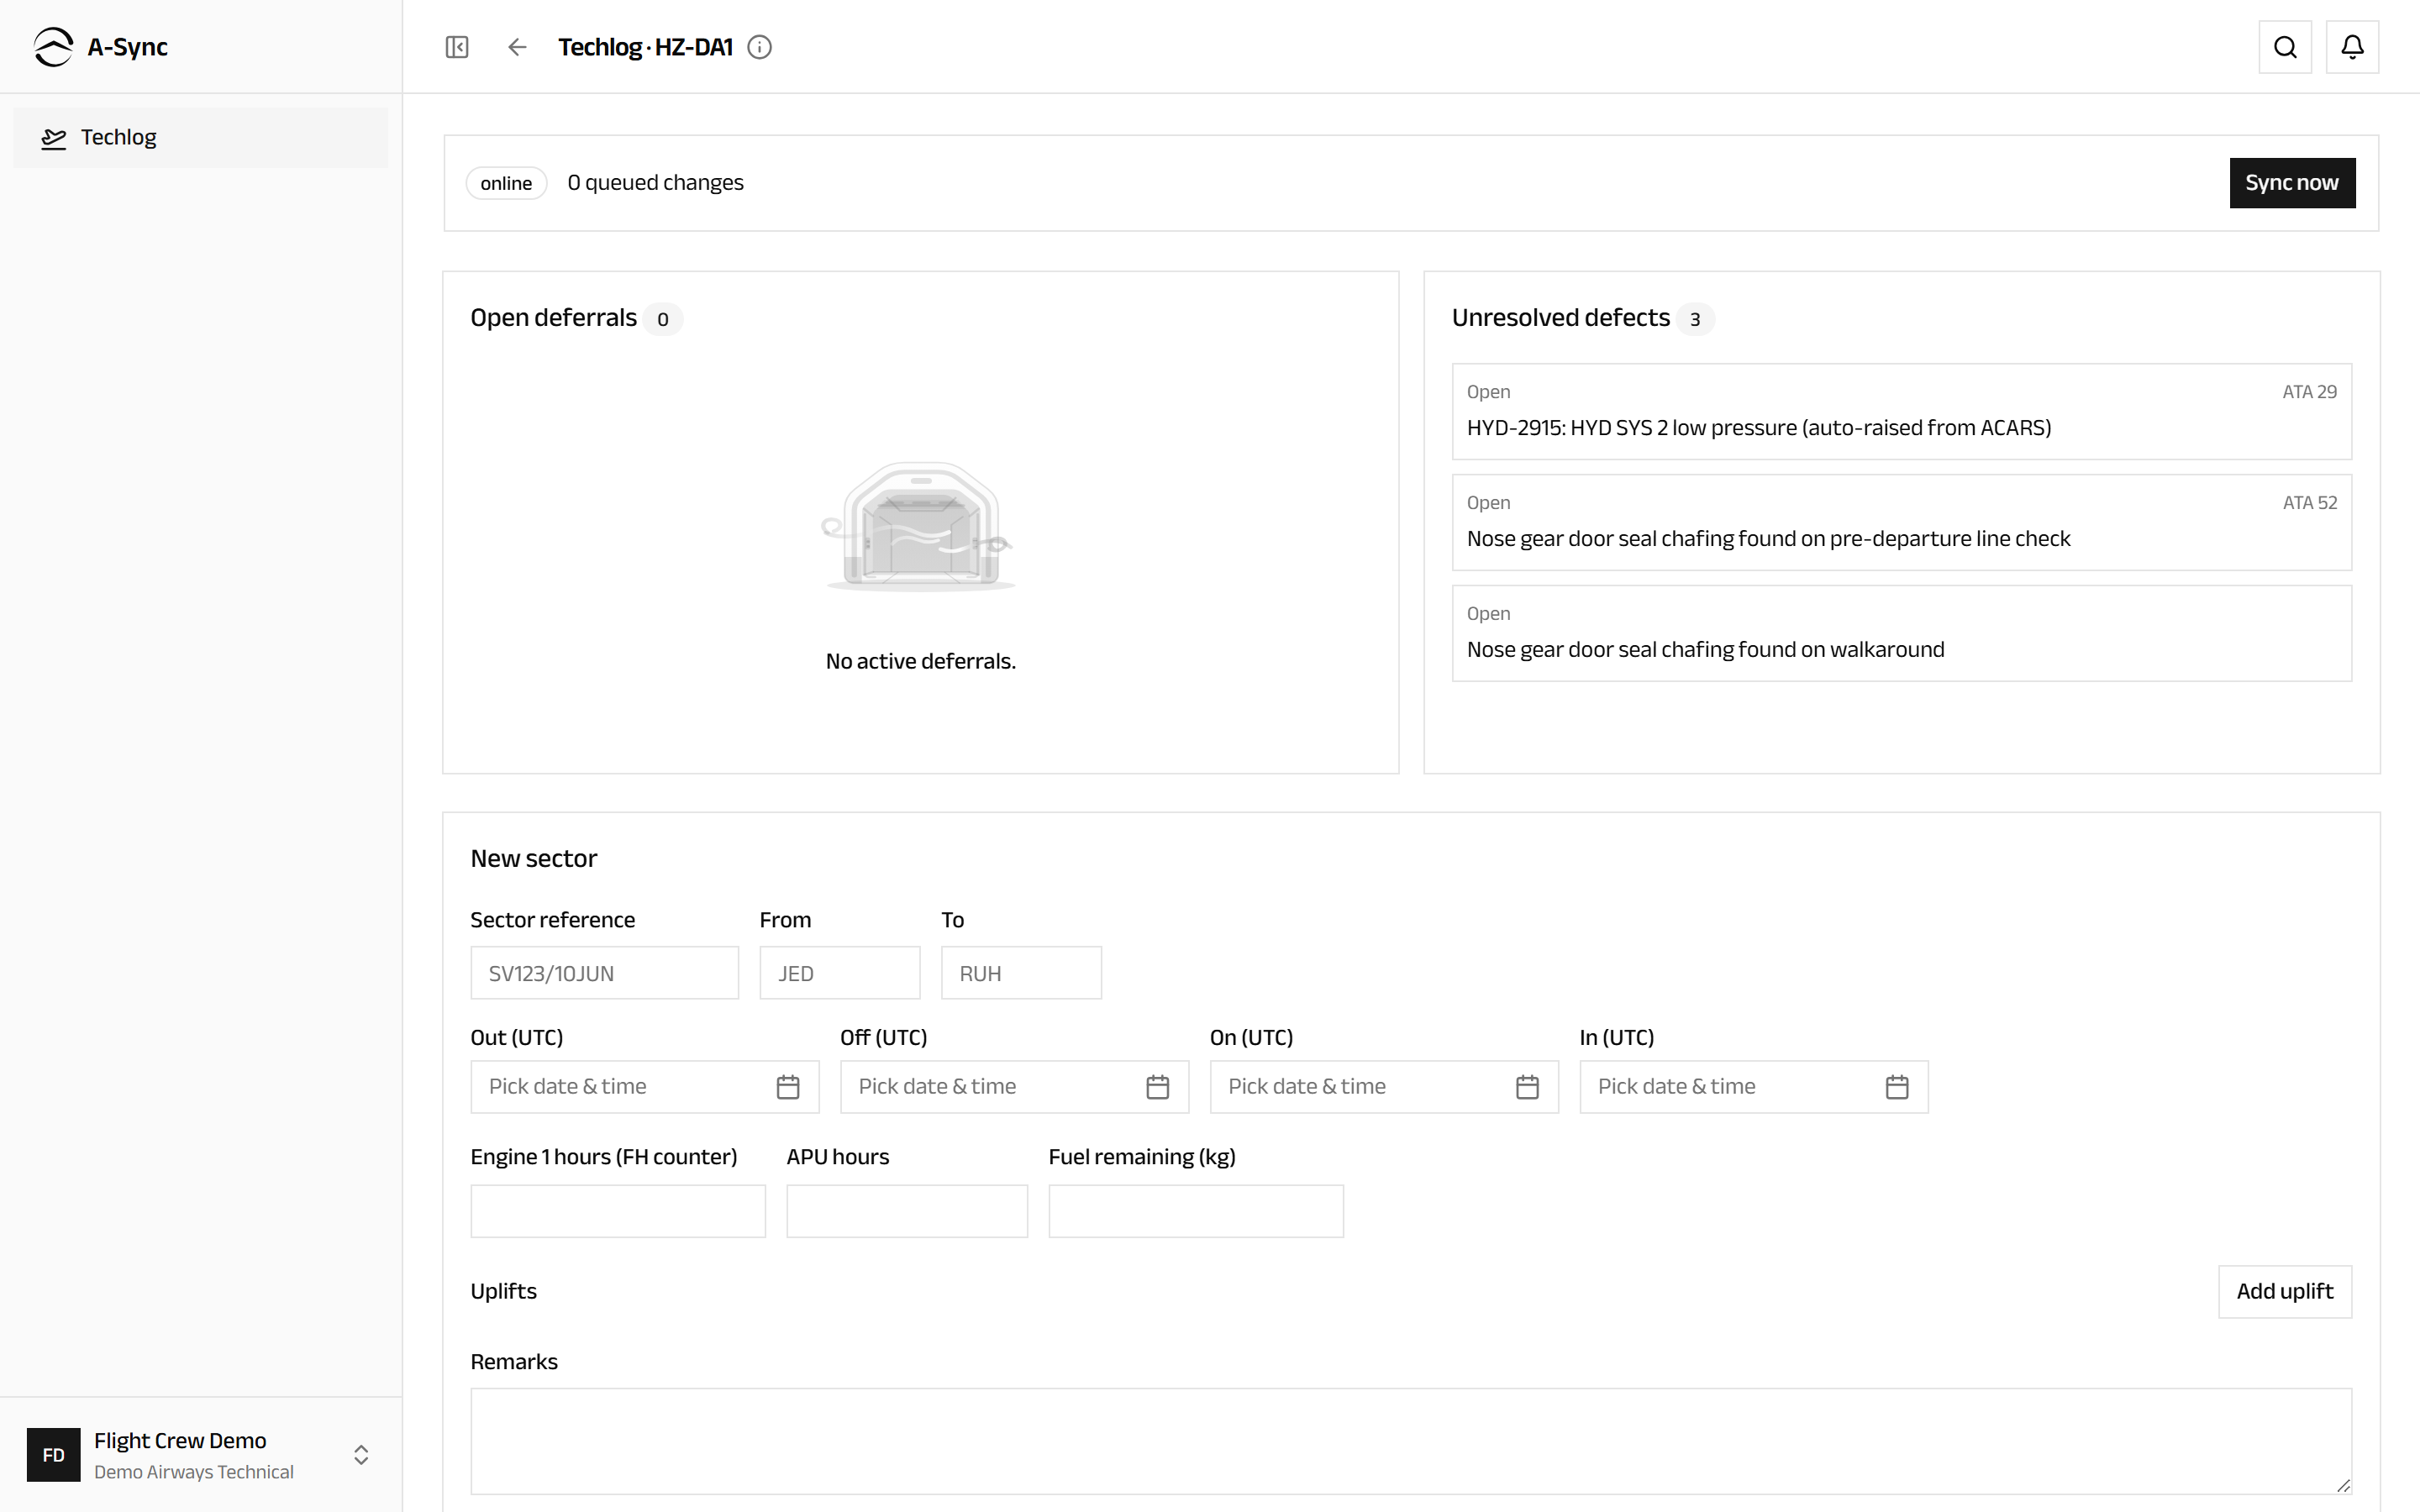The width and height of the screenshot is (2420, 1512).
Task: Click the '0 queued changes' text
Action: pos(656,183)
